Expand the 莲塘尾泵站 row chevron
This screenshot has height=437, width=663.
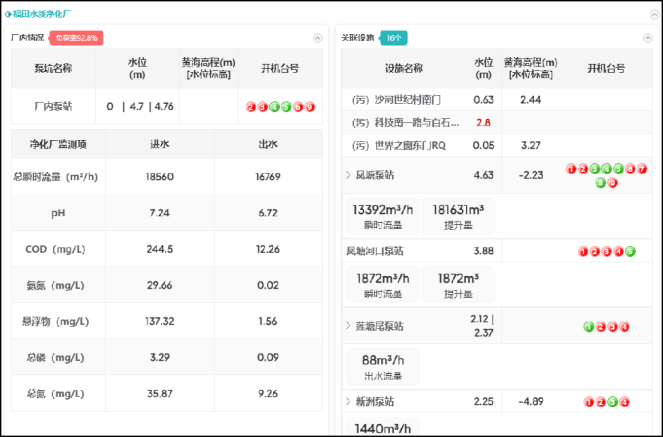coord(348,326)
